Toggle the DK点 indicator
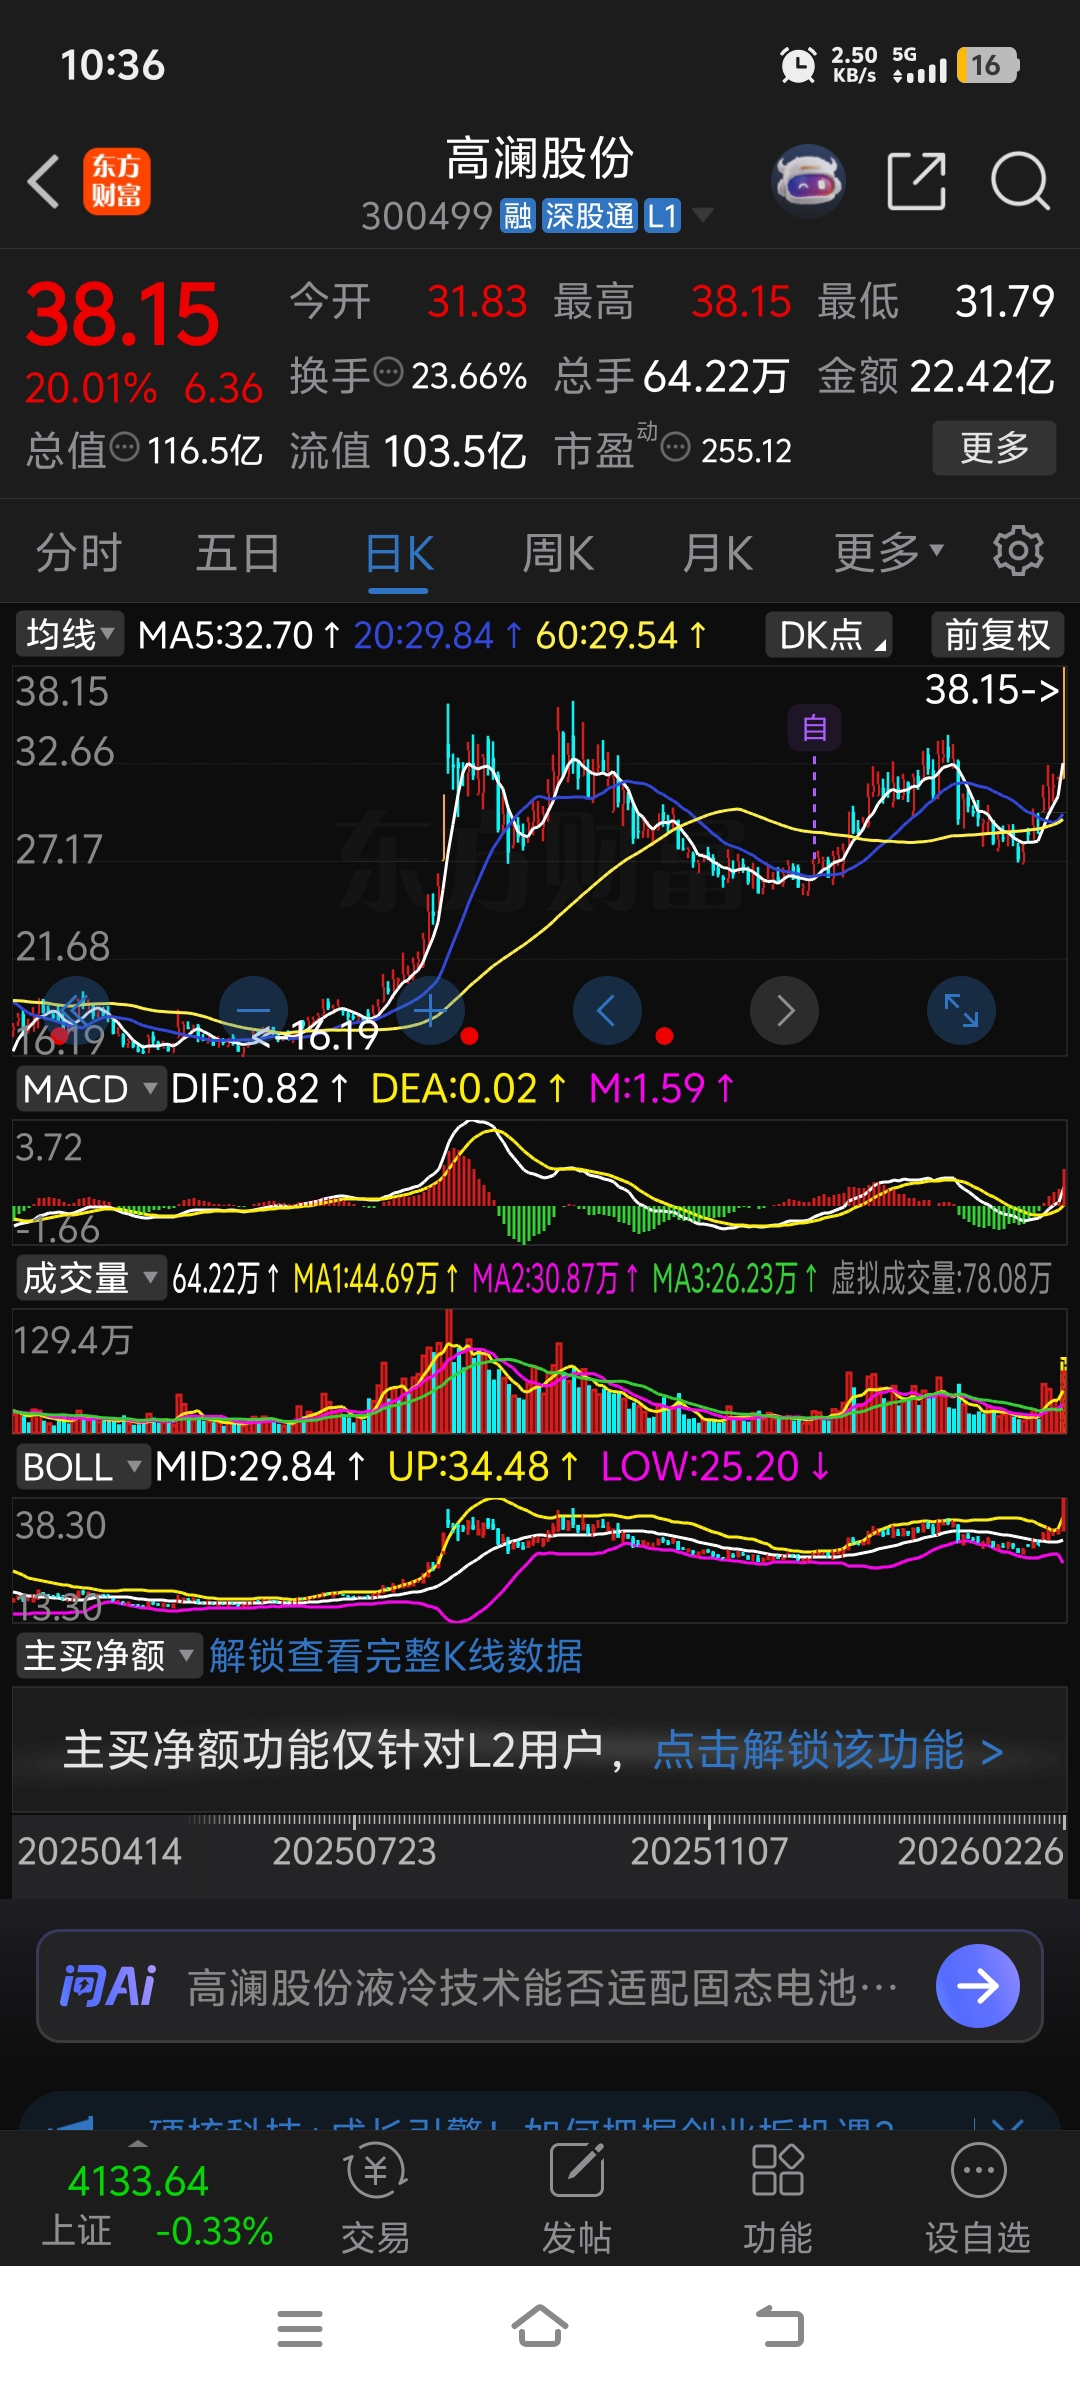Viewport: 1080px width, 2392px height. [x=829, y=634]
